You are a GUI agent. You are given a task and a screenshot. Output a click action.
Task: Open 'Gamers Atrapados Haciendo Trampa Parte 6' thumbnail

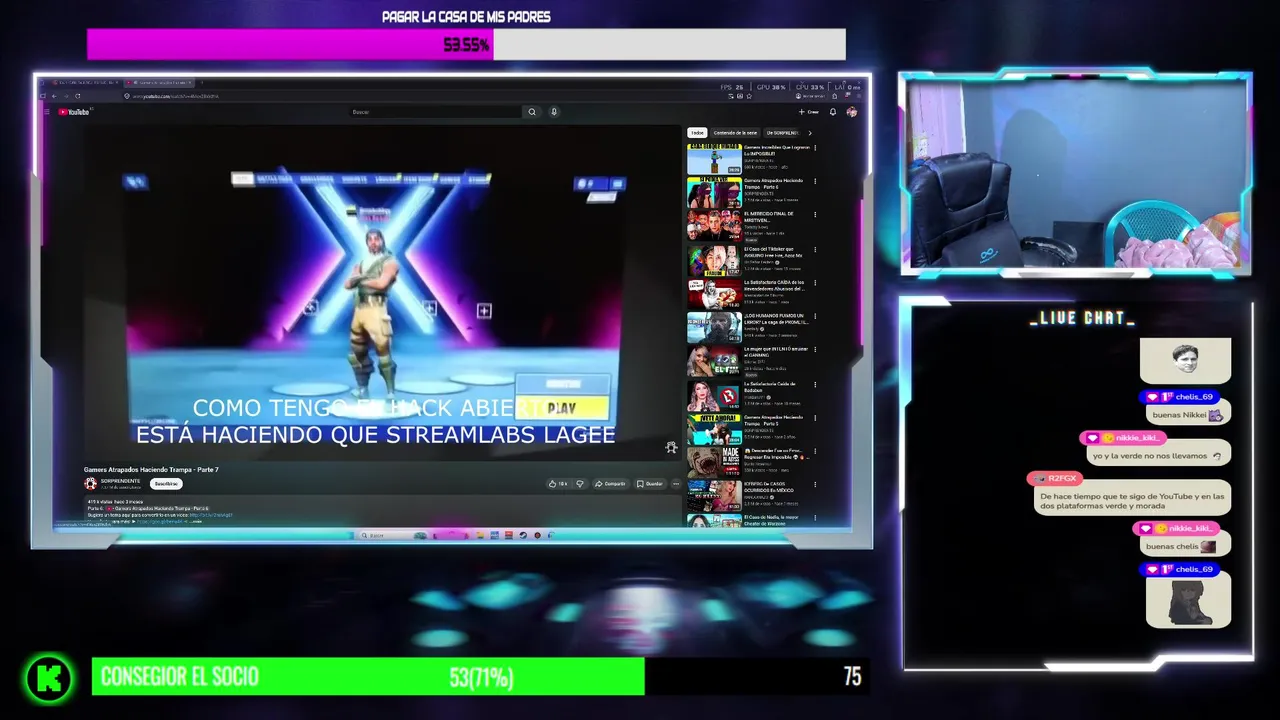pyautogui.click(x=714, y=193)
